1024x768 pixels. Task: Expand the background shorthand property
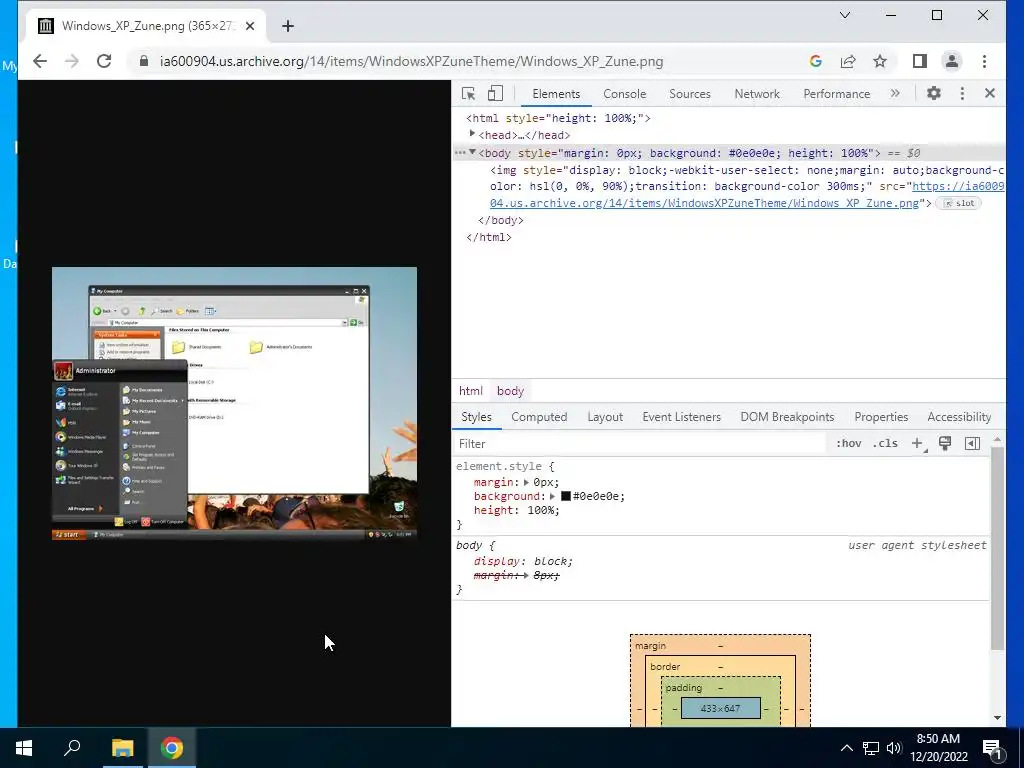click(x=552, y=496)
